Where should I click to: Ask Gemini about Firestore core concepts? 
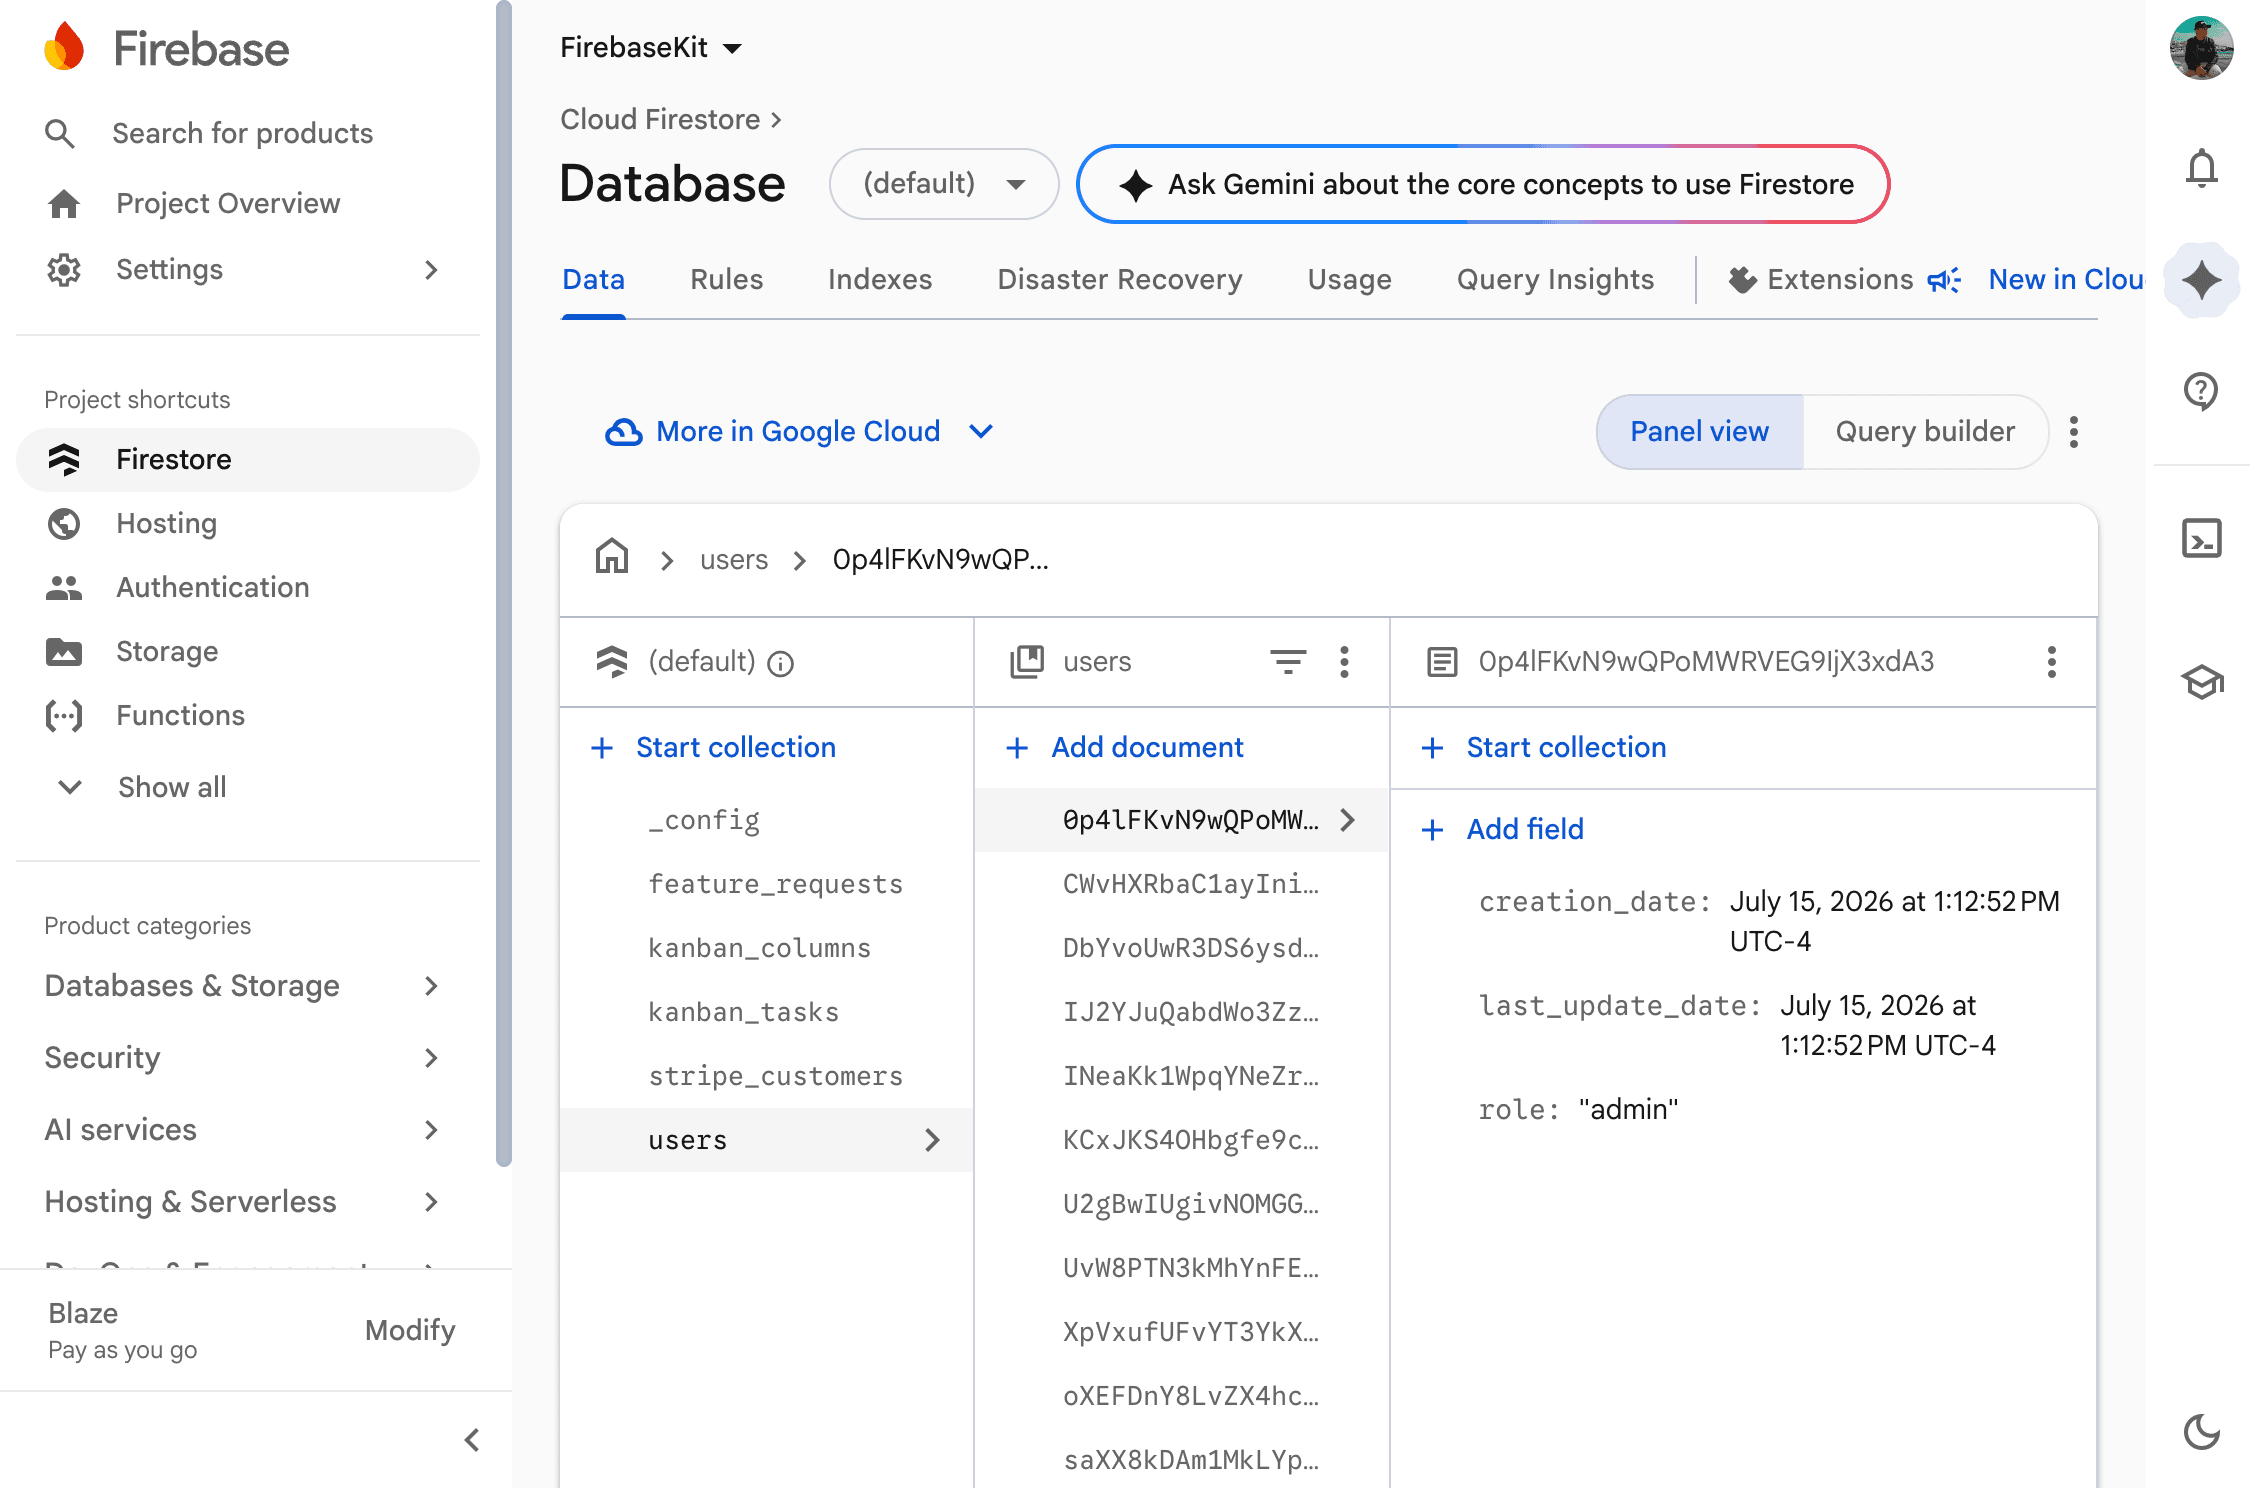pos(1483,184)
